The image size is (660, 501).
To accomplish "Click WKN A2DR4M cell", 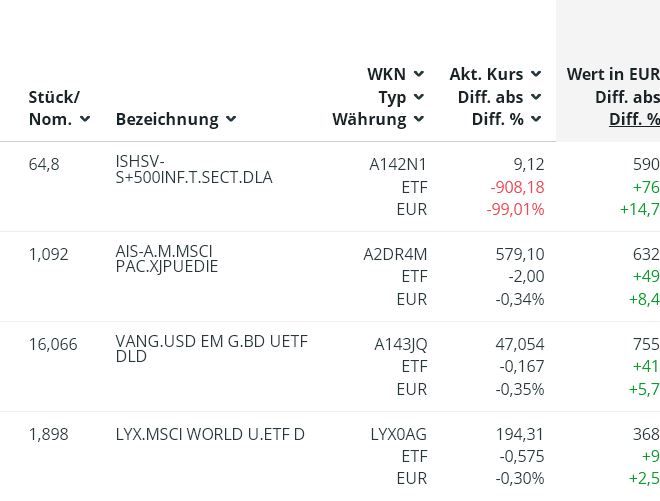I will pyautogui.click(x=395, y=254).
